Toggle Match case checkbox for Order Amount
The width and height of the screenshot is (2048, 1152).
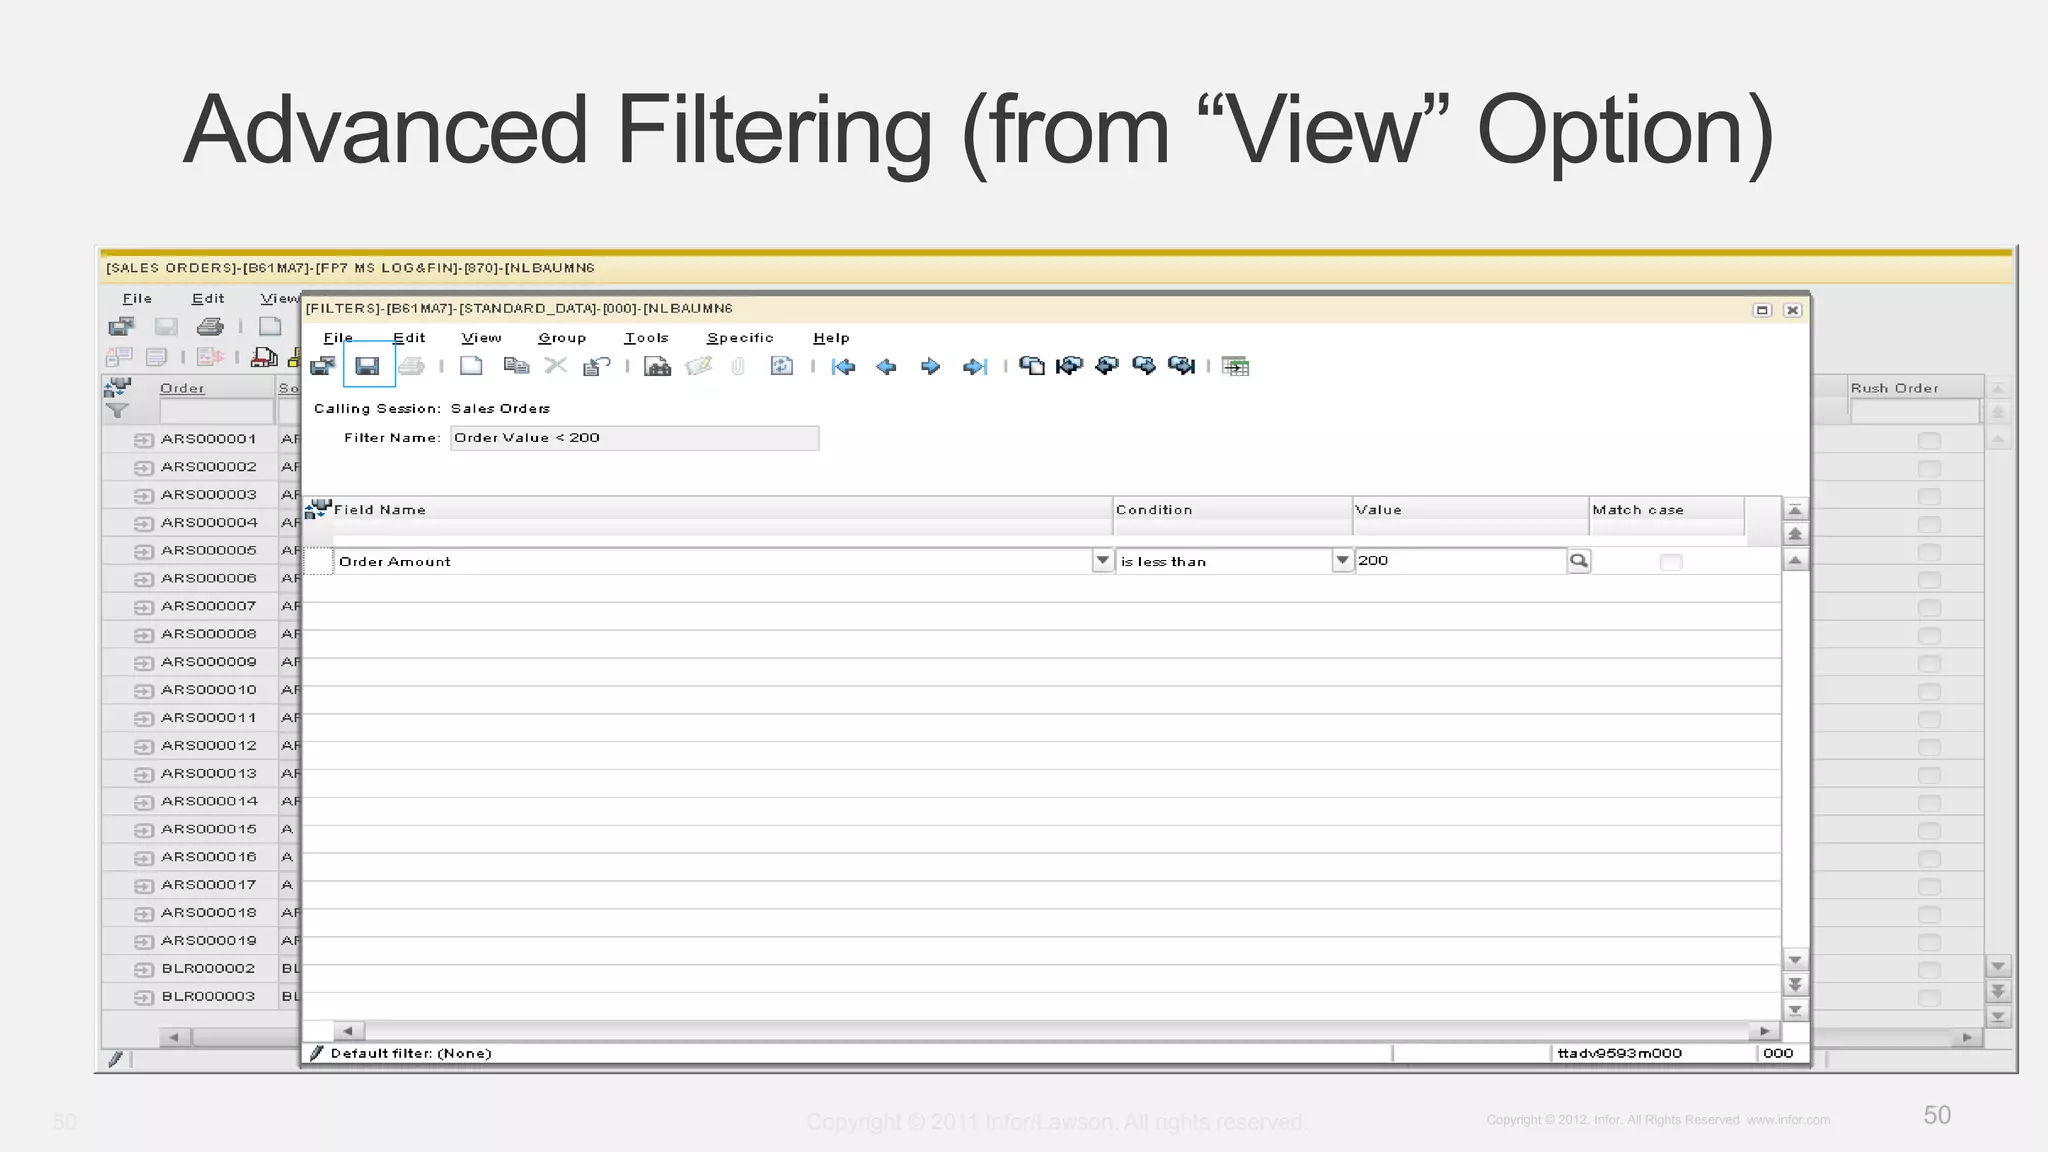pos(1670,562)
